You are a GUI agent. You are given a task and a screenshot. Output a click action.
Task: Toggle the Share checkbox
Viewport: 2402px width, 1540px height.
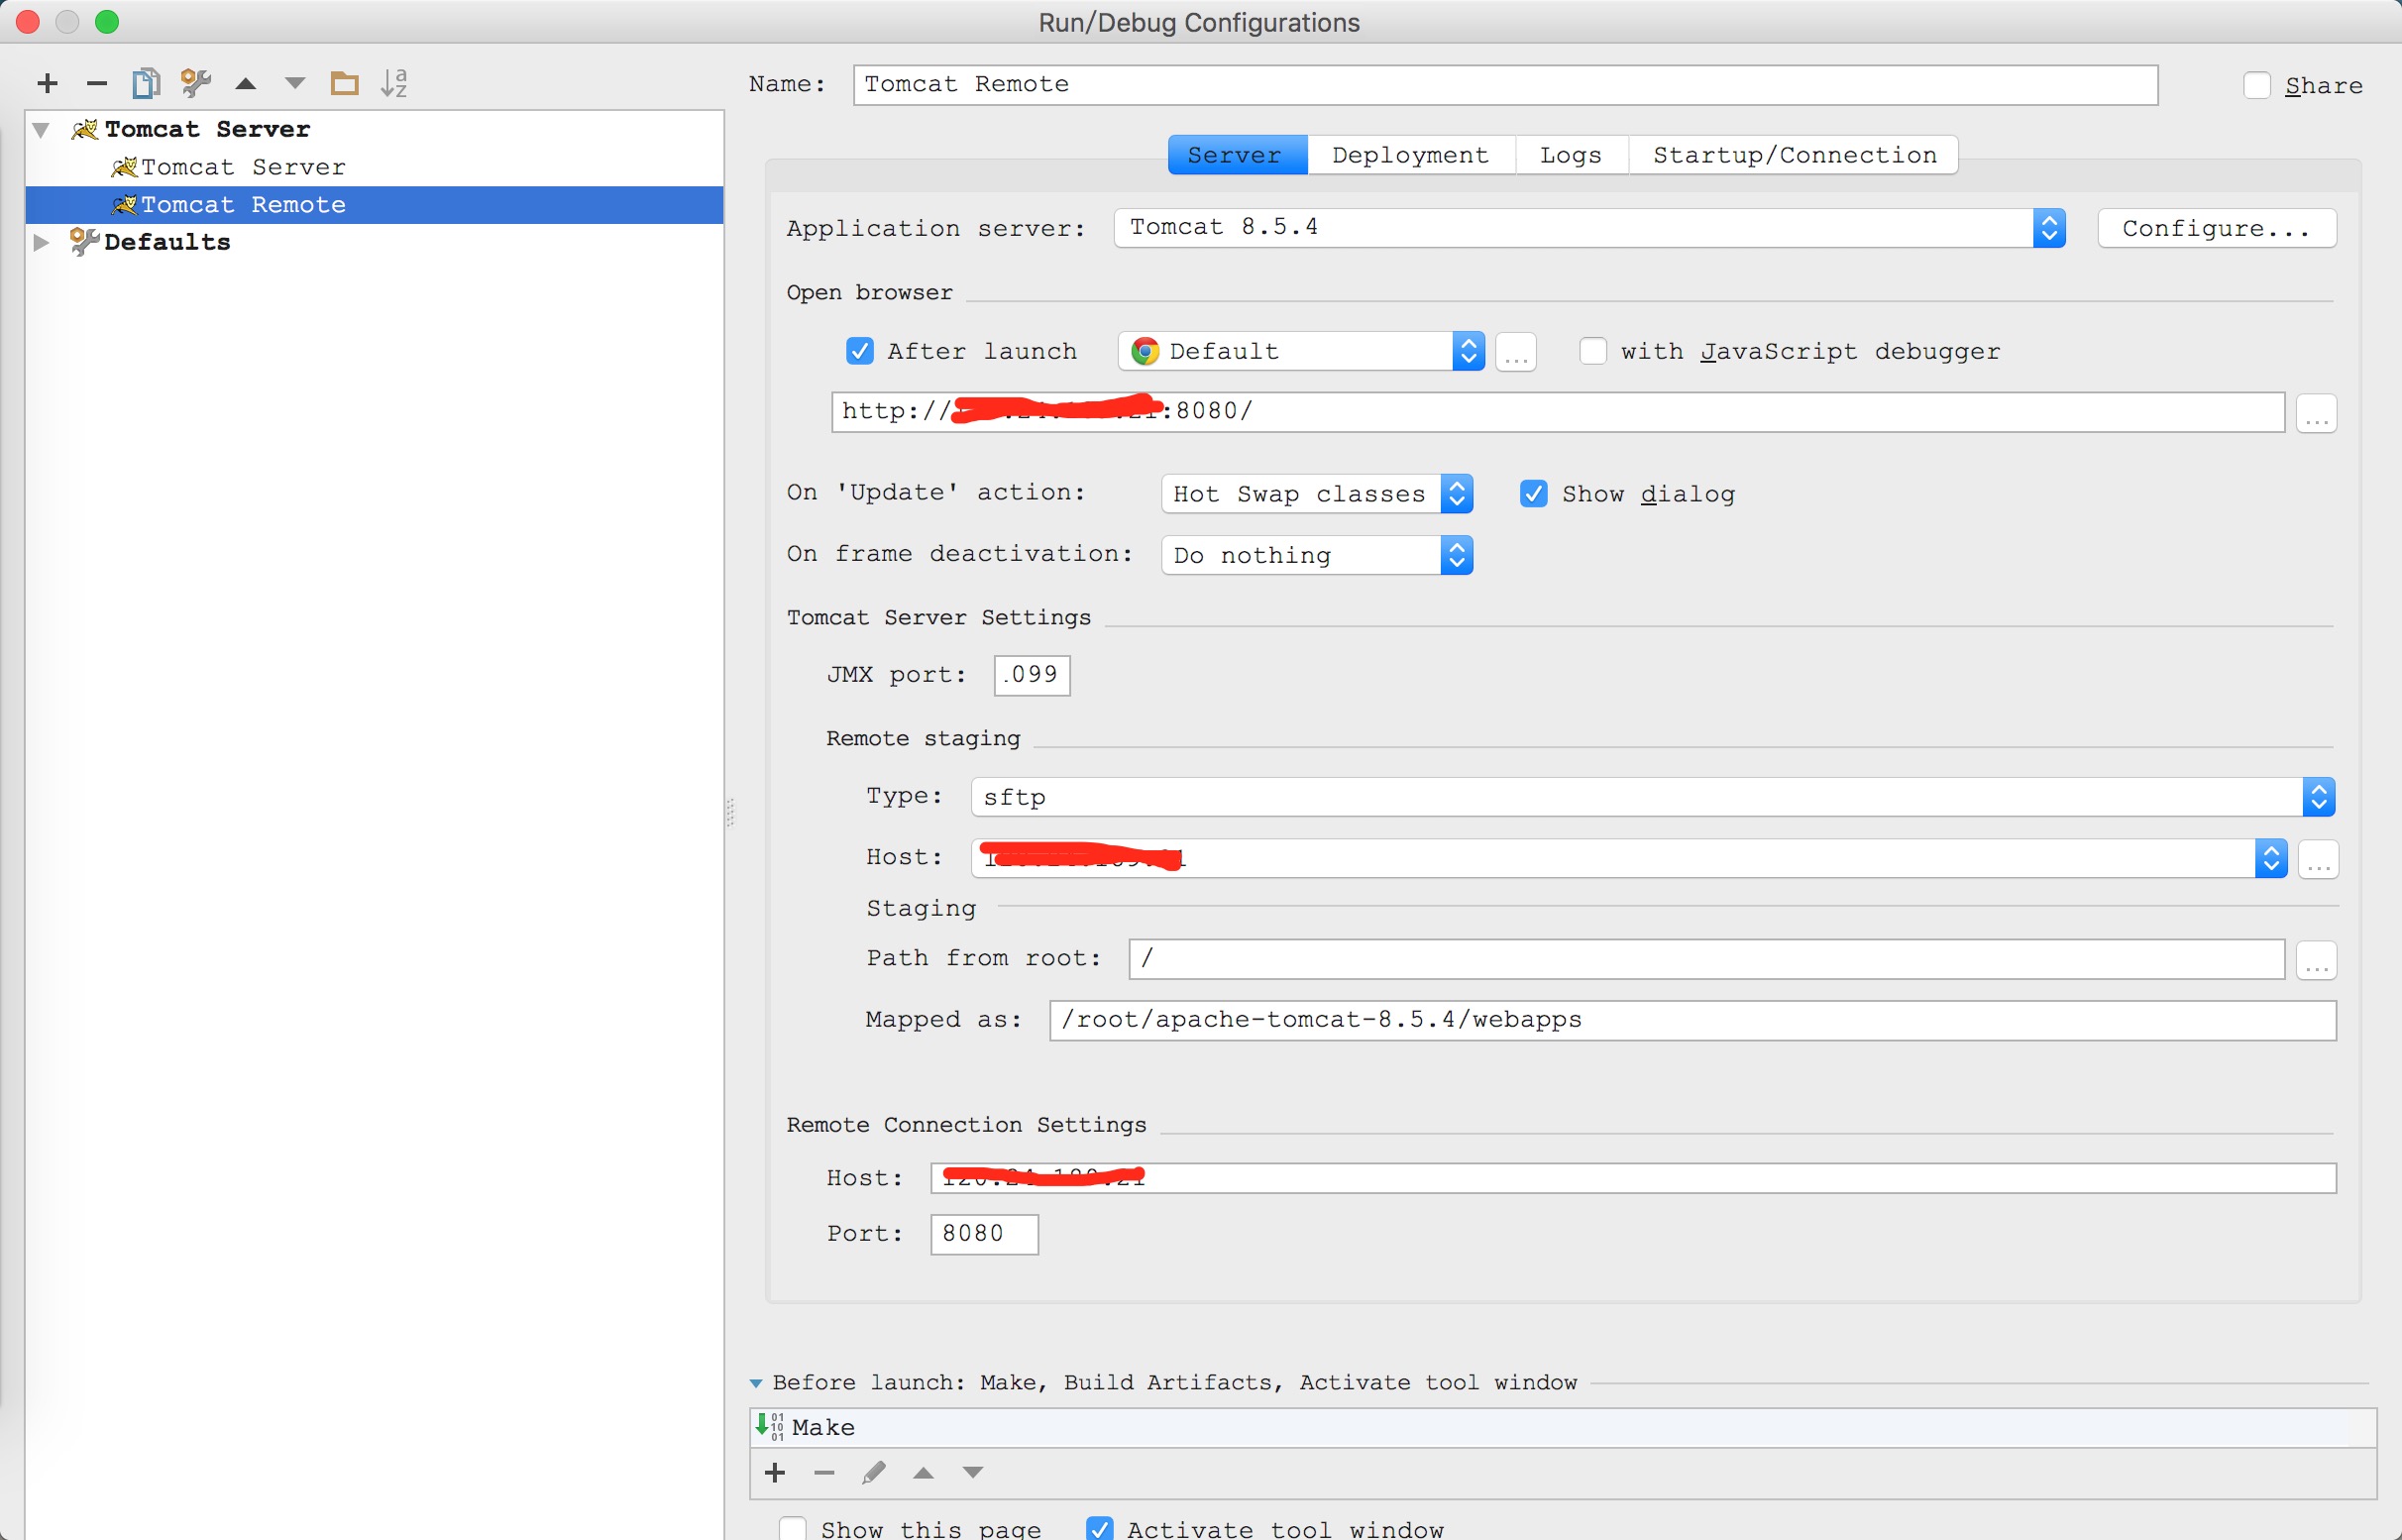click(2257, 85)
